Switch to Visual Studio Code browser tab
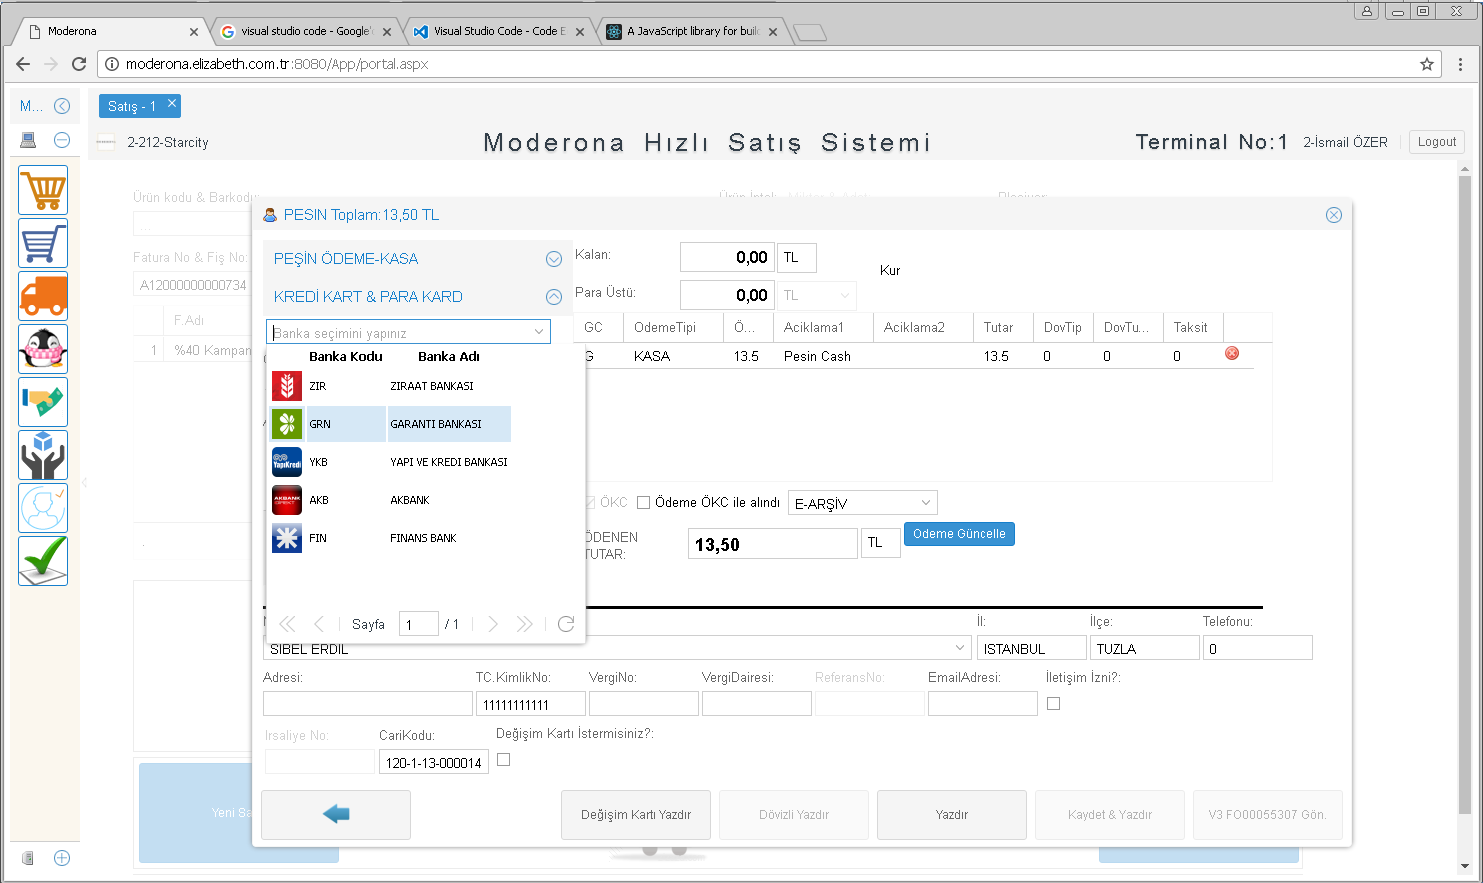The width and height of the screenshot is (1483, 883). click(499, 31)
